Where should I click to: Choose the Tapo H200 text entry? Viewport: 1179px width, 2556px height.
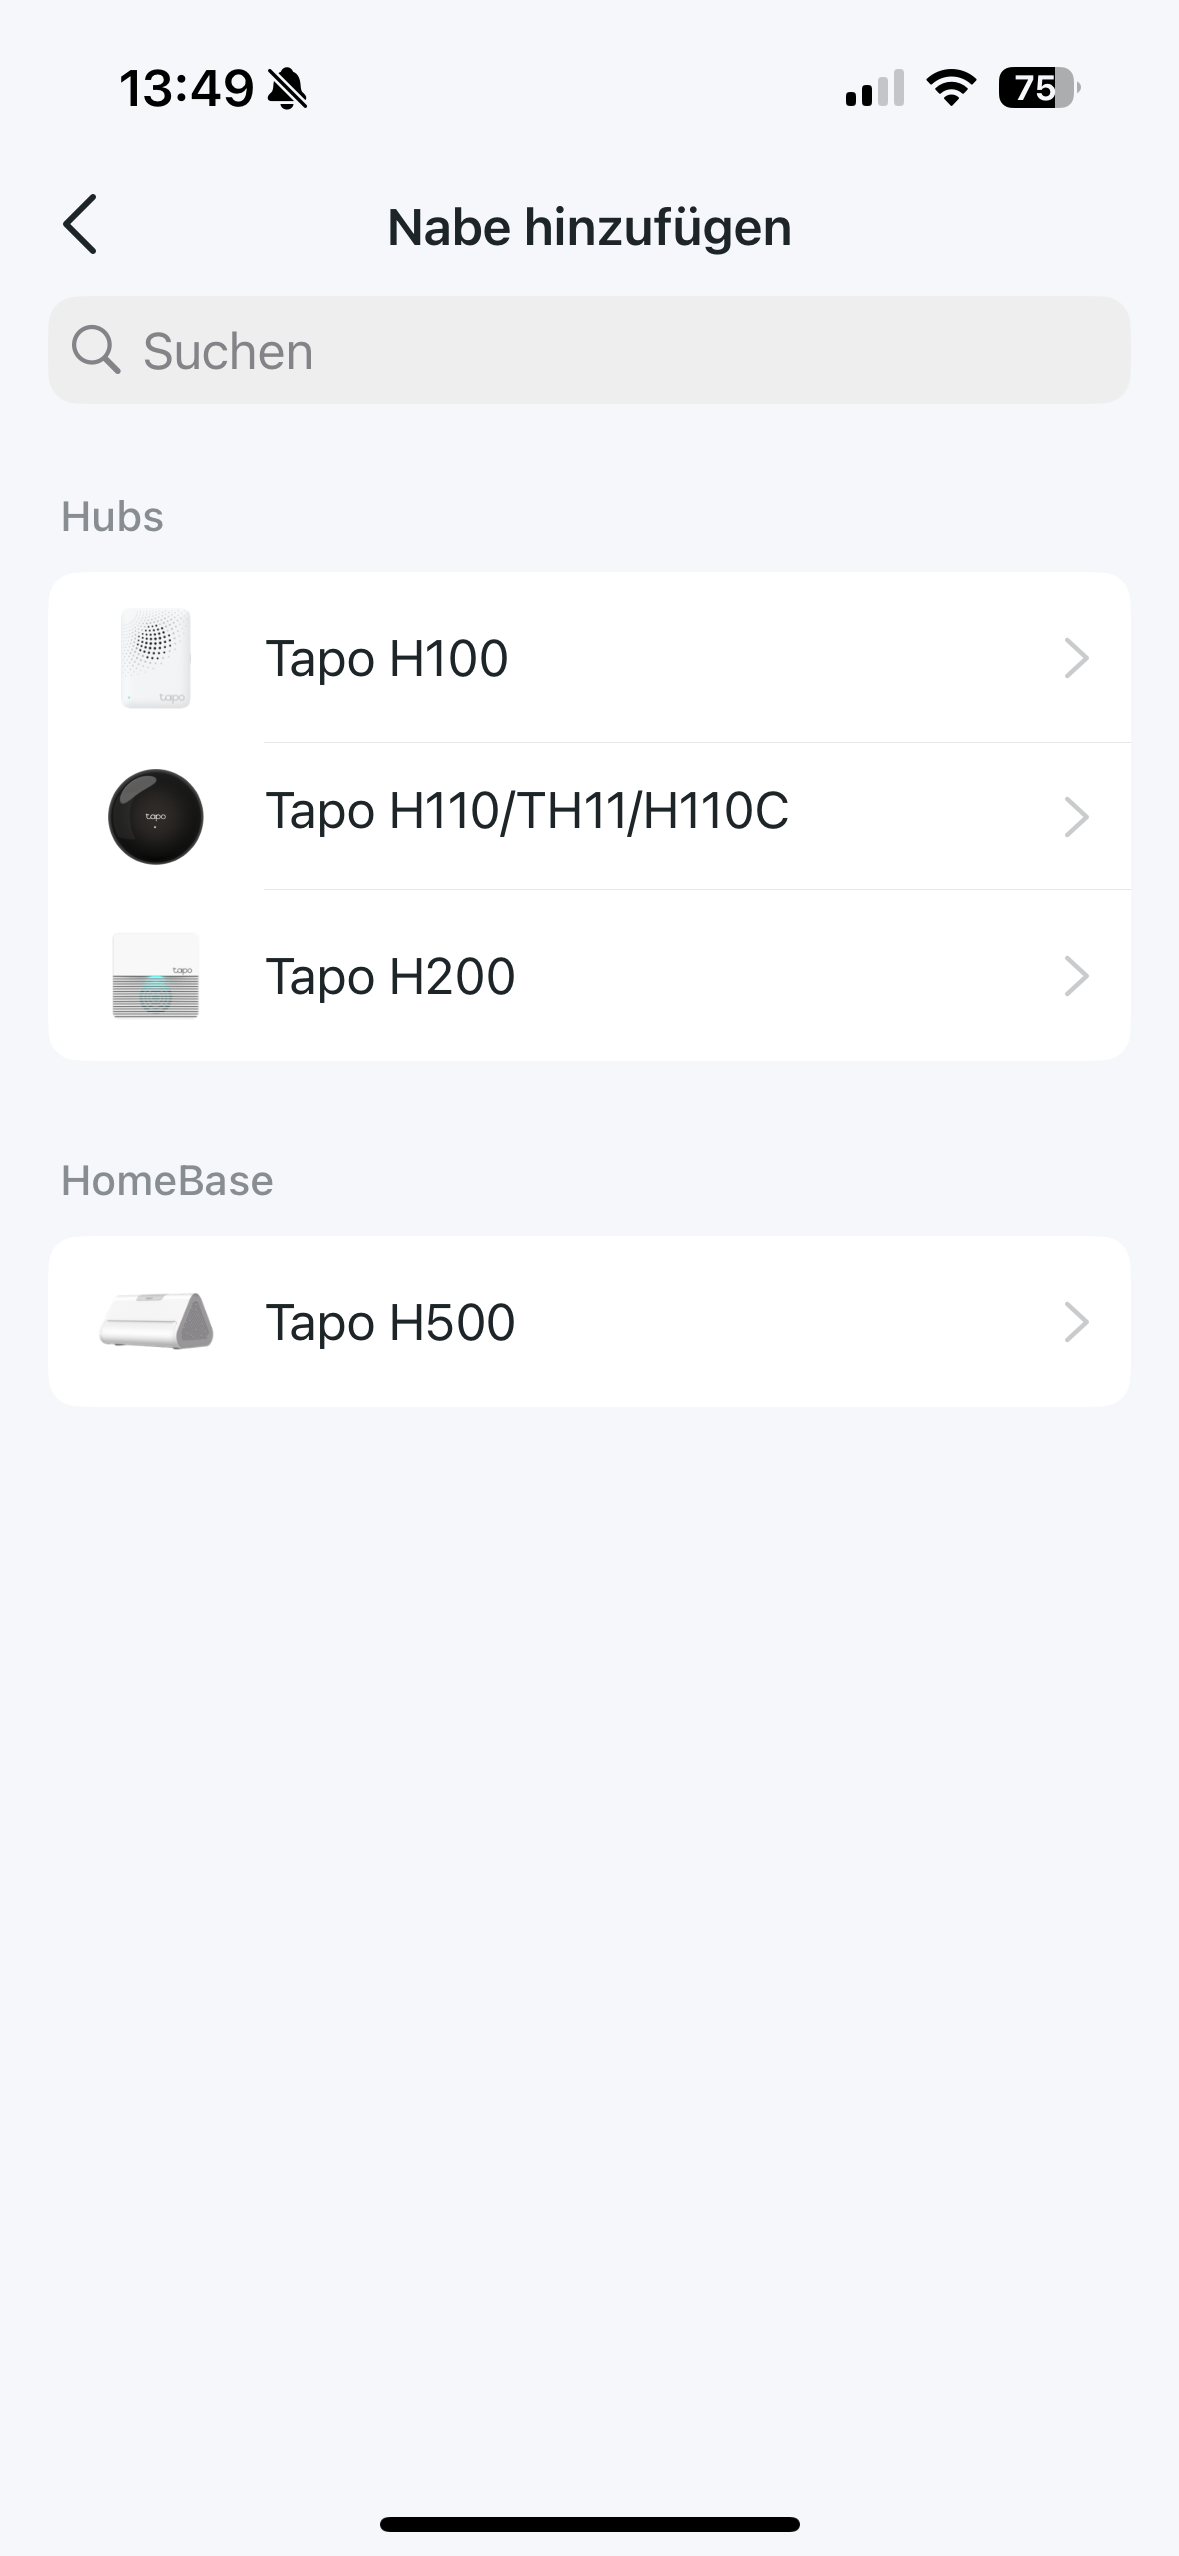(390, 977)
